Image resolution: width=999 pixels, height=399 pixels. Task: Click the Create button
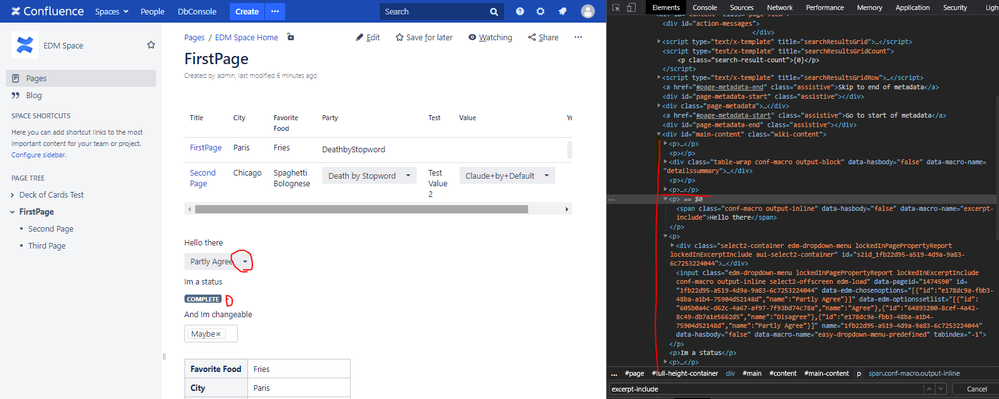coord(247,11)
